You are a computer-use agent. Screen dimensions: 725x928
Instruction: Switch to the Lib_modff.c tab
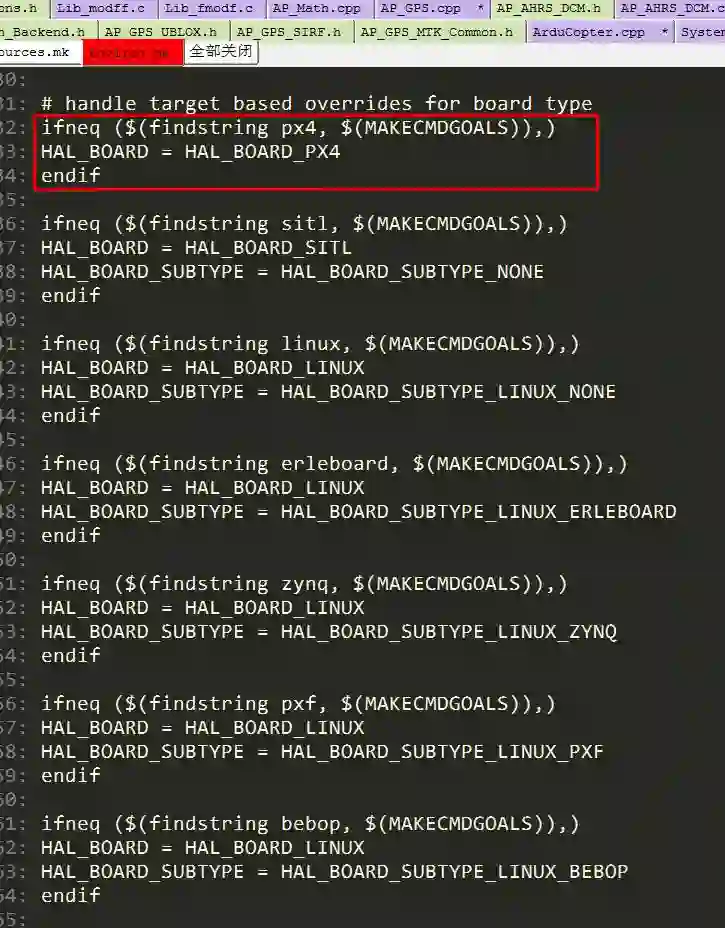point(101,8)
